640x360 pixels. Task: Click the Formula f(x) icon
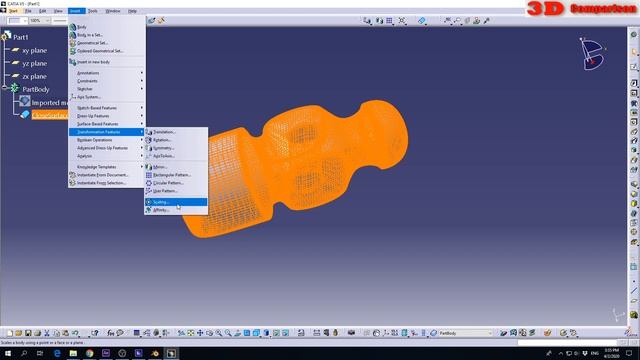[x=111, y=333]
